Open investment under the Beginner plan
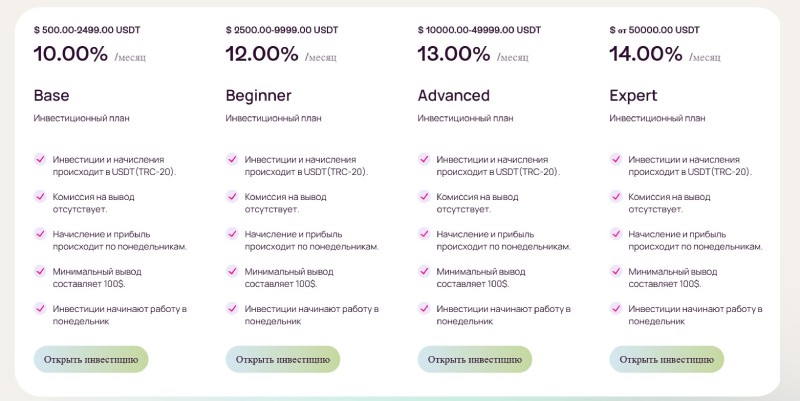 (283, 359)
